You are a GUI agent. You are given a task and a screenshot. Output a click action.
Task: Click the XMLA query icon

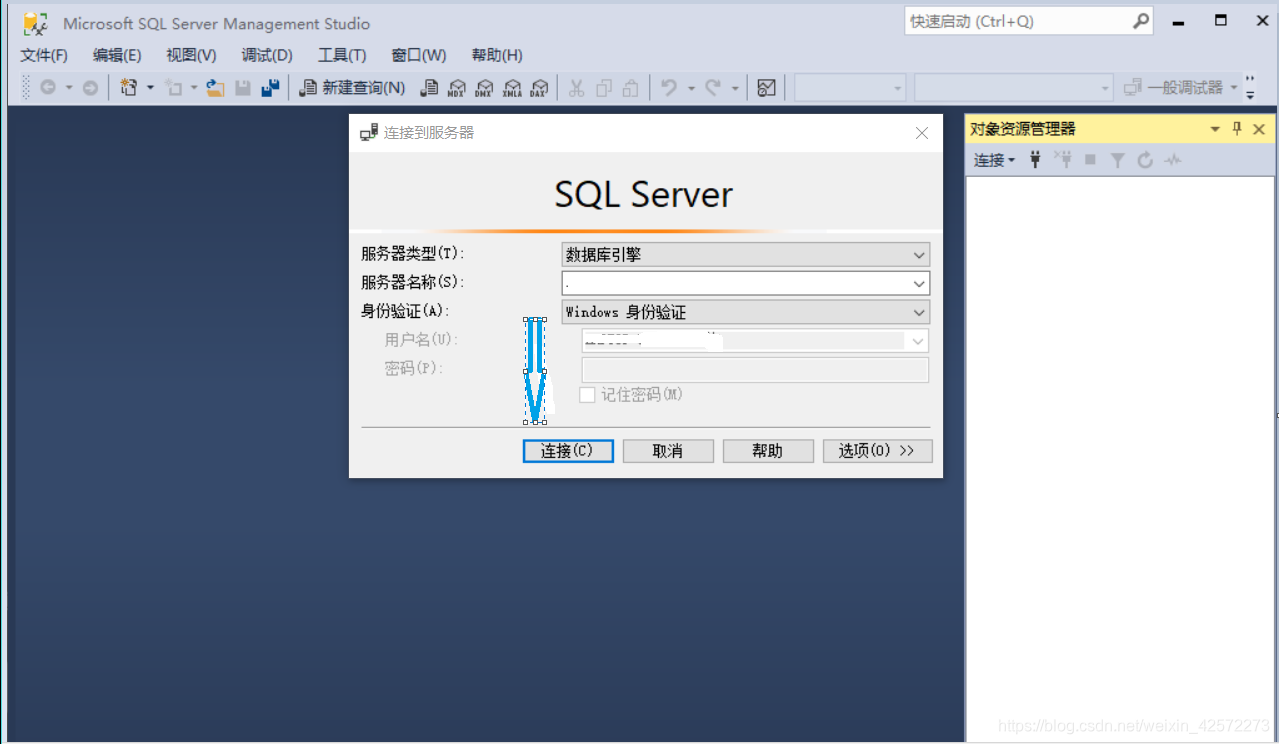(x=512, y=88)
